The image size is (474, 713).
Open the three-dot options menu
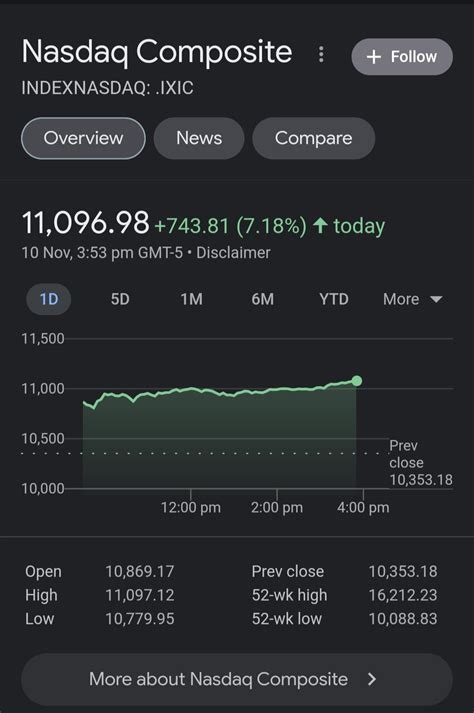coord(321,55)
